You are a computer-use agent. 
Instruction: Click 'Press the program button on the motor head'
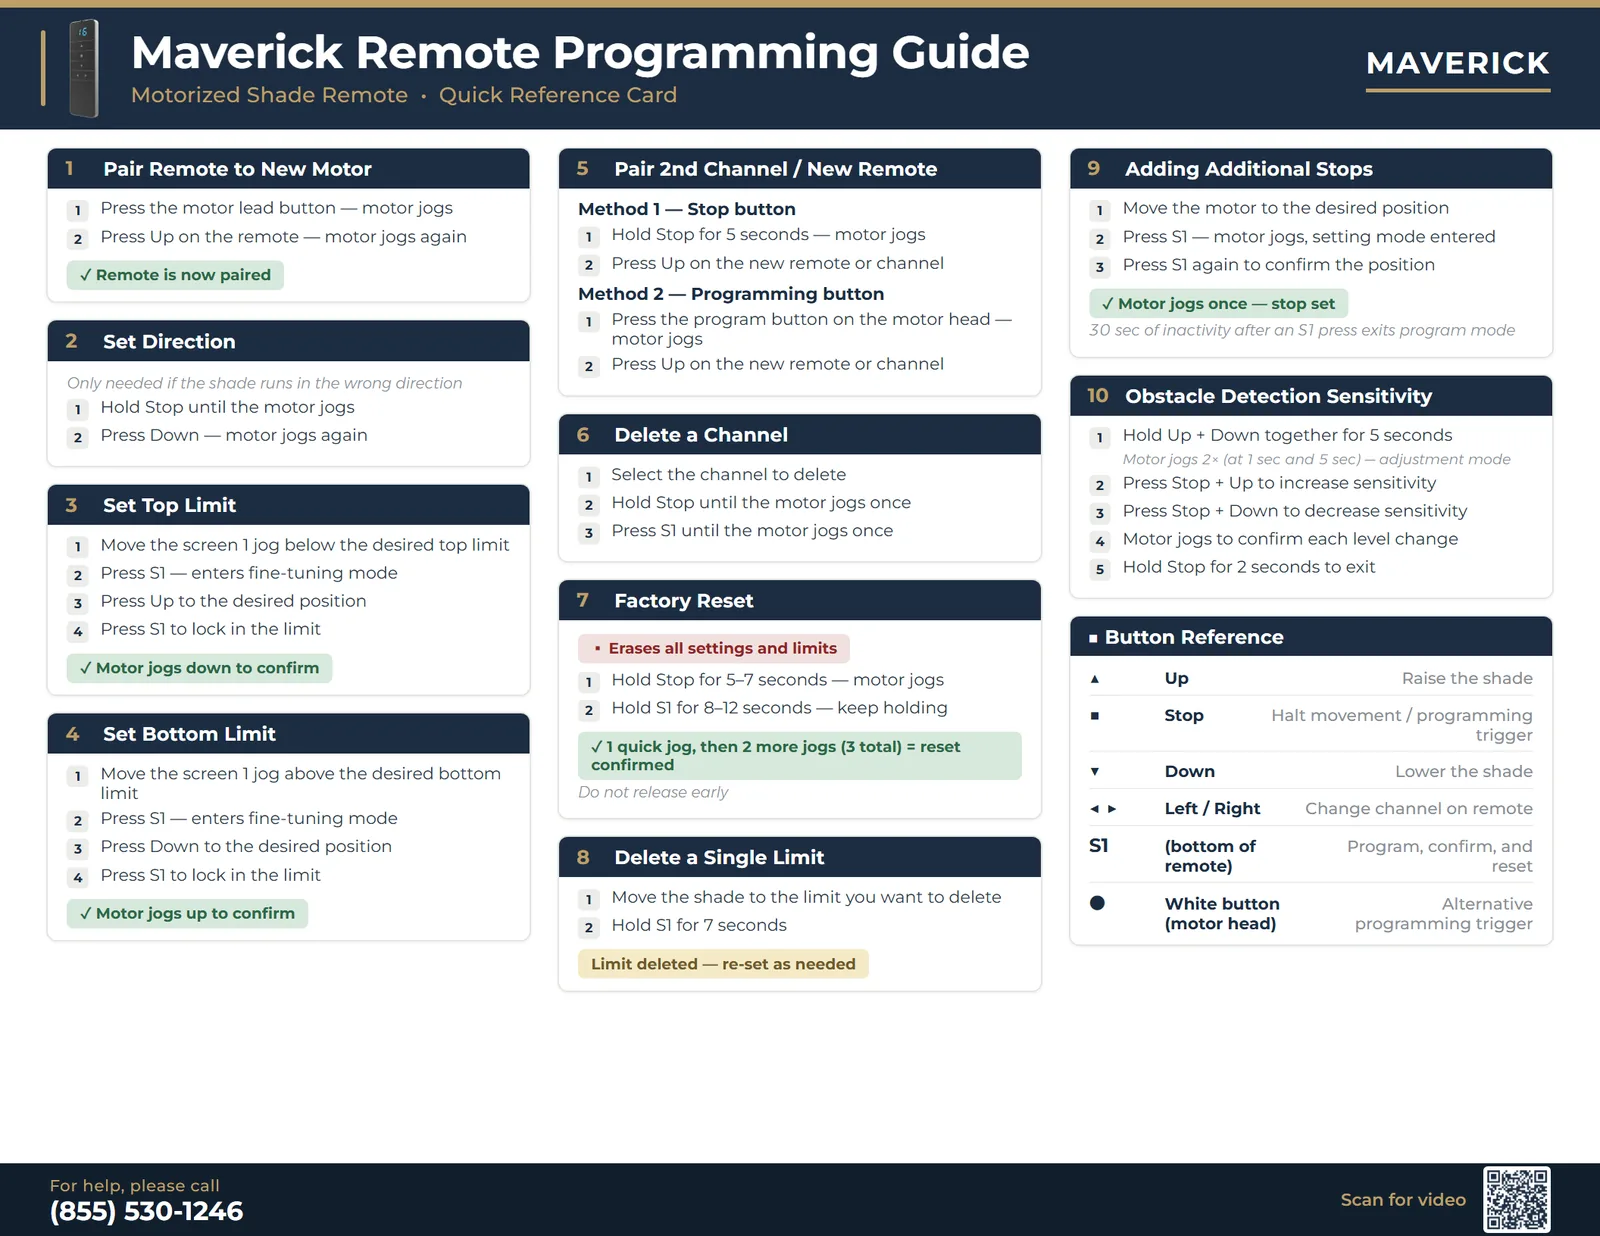[812, 329]
